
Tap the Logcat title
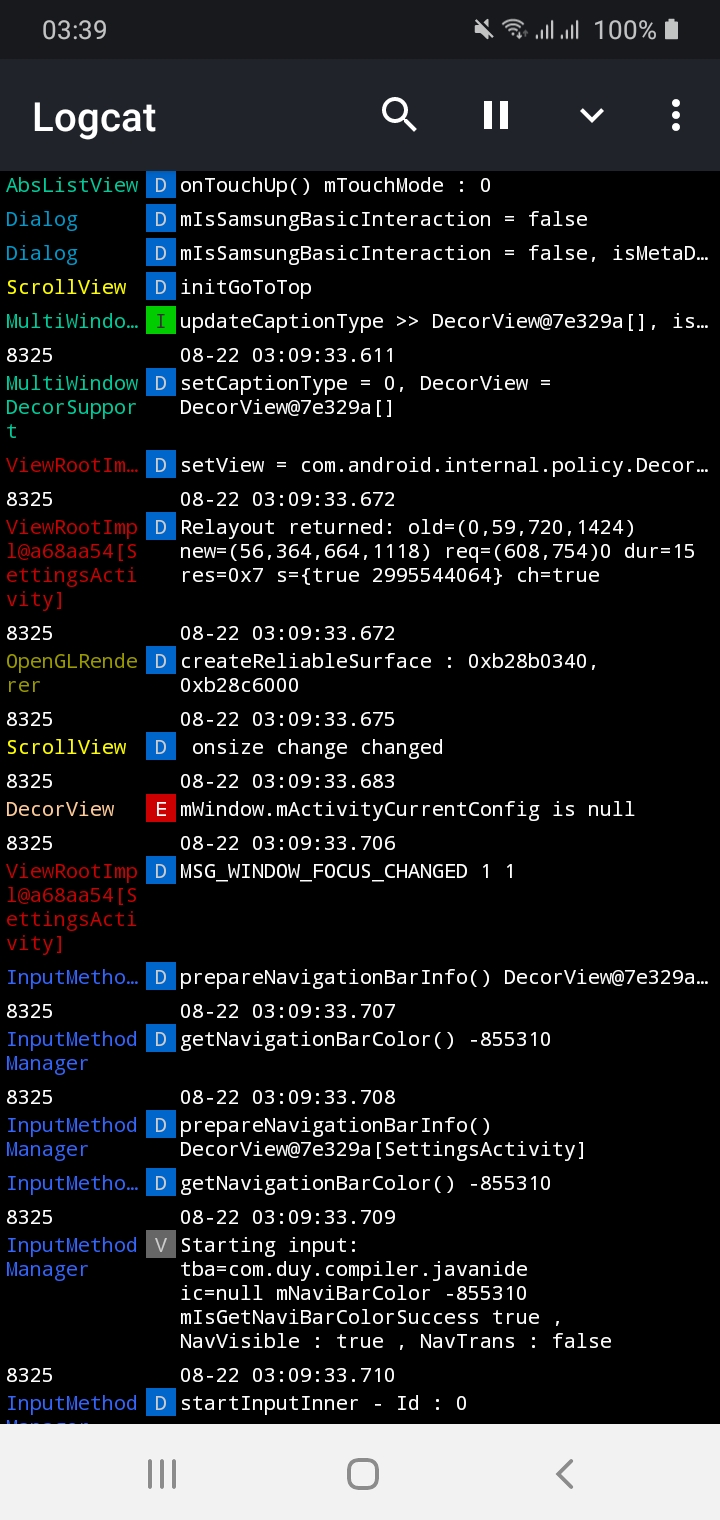point(93,117)
